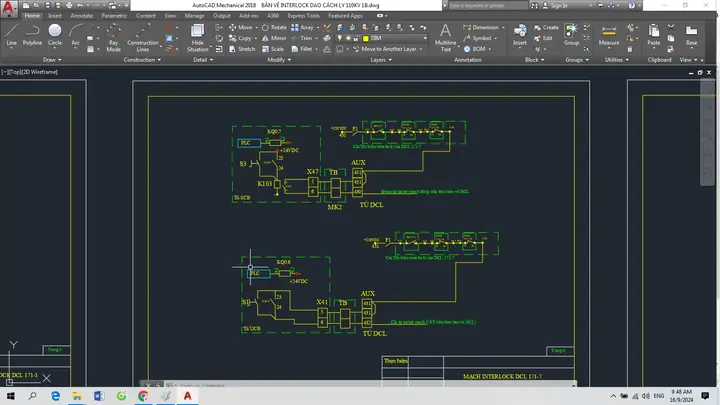Open Chrome from the taskbar
The height and width of the screenshot is (405, 720).
coord(143,396)
